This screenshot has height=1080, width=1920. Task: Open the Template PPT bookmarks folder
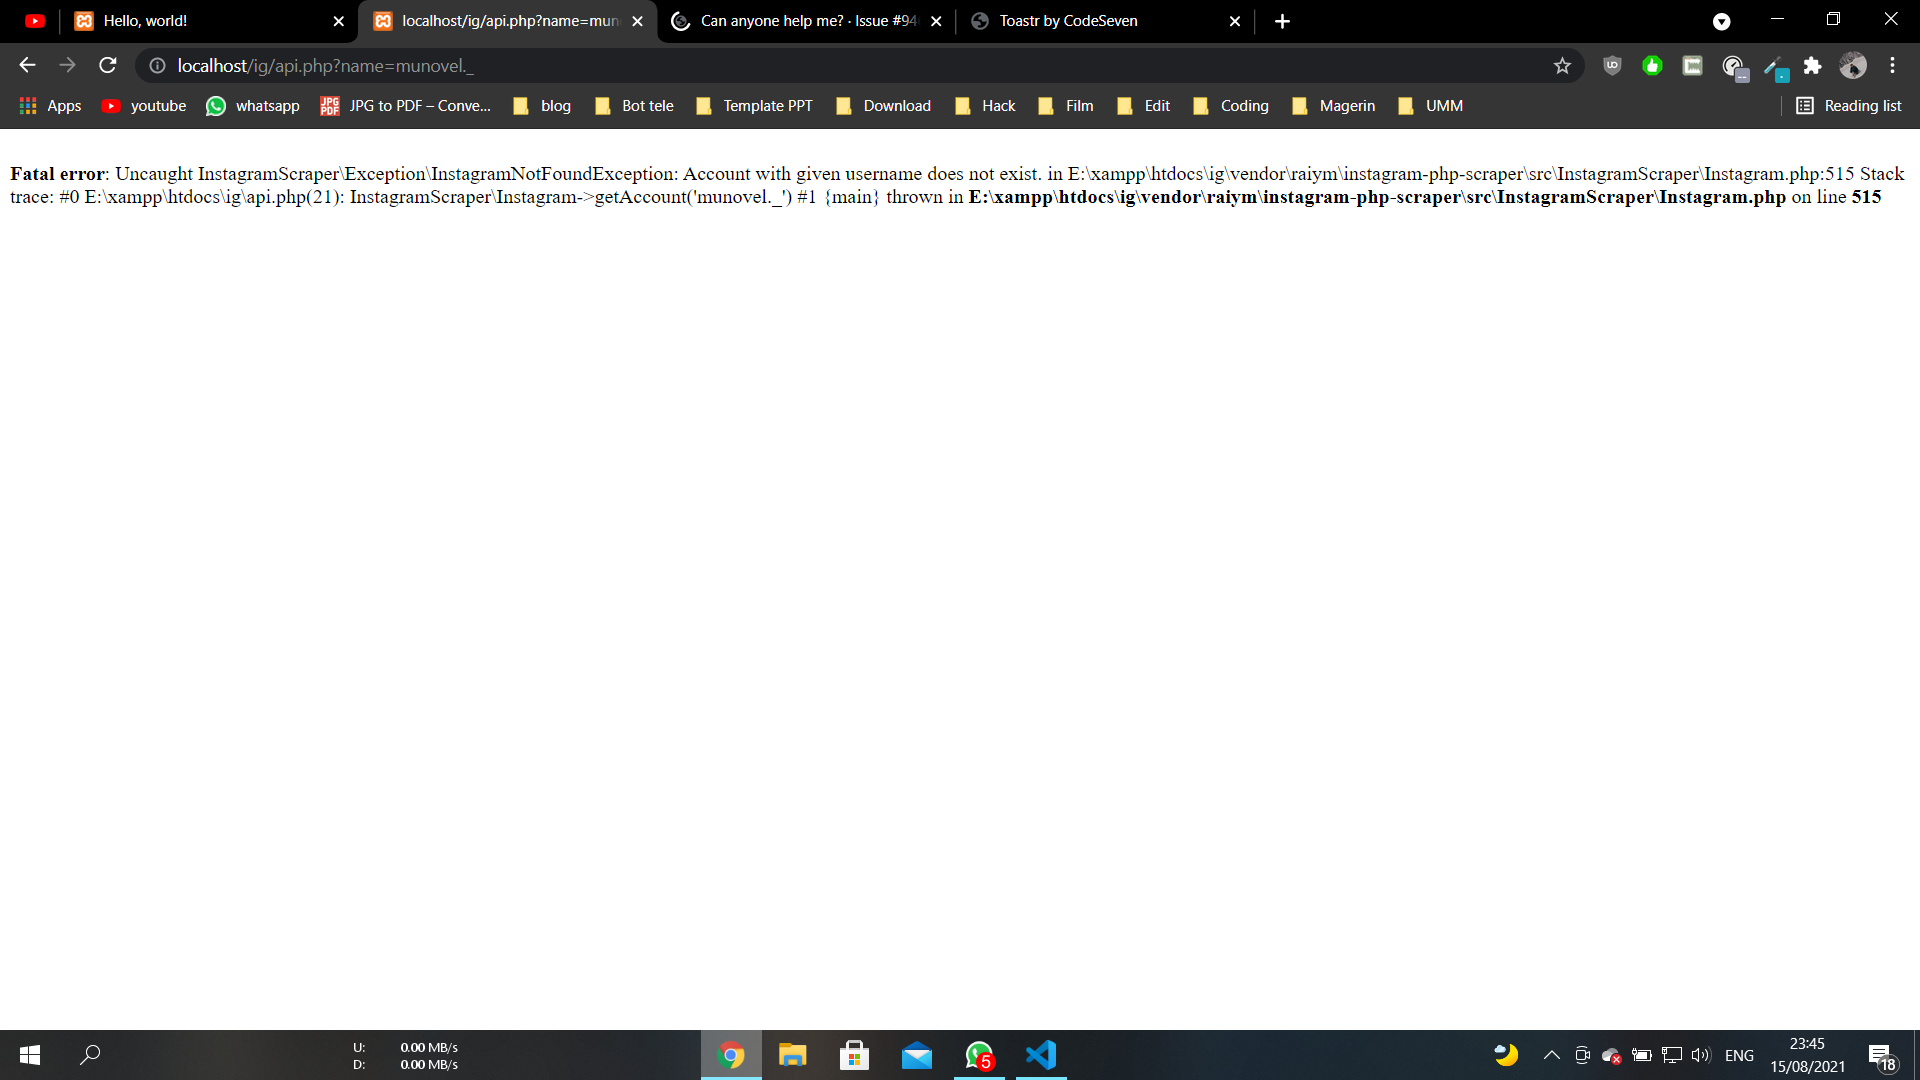tap(755, 106)
